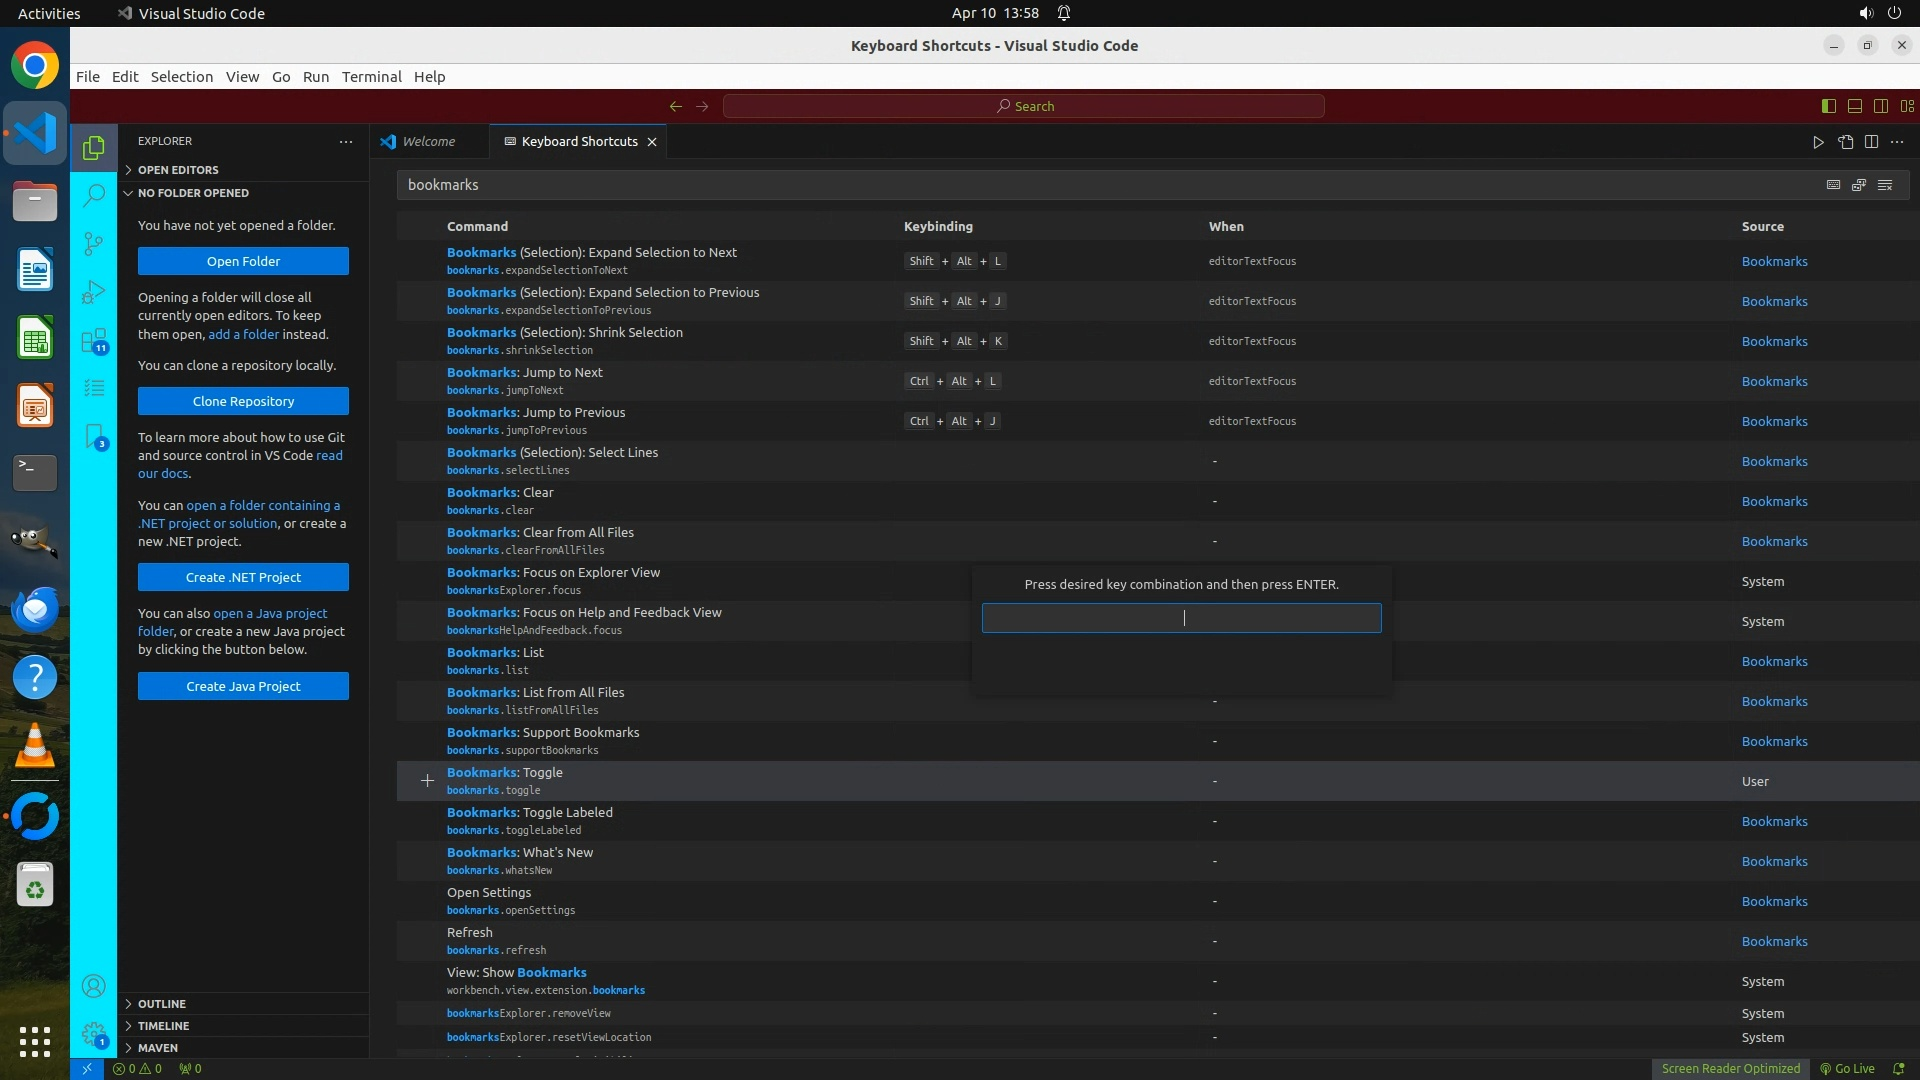Screen dimensions: 1920x1080
Task: Click the Clone Repository button
Action: coord(243,401)
